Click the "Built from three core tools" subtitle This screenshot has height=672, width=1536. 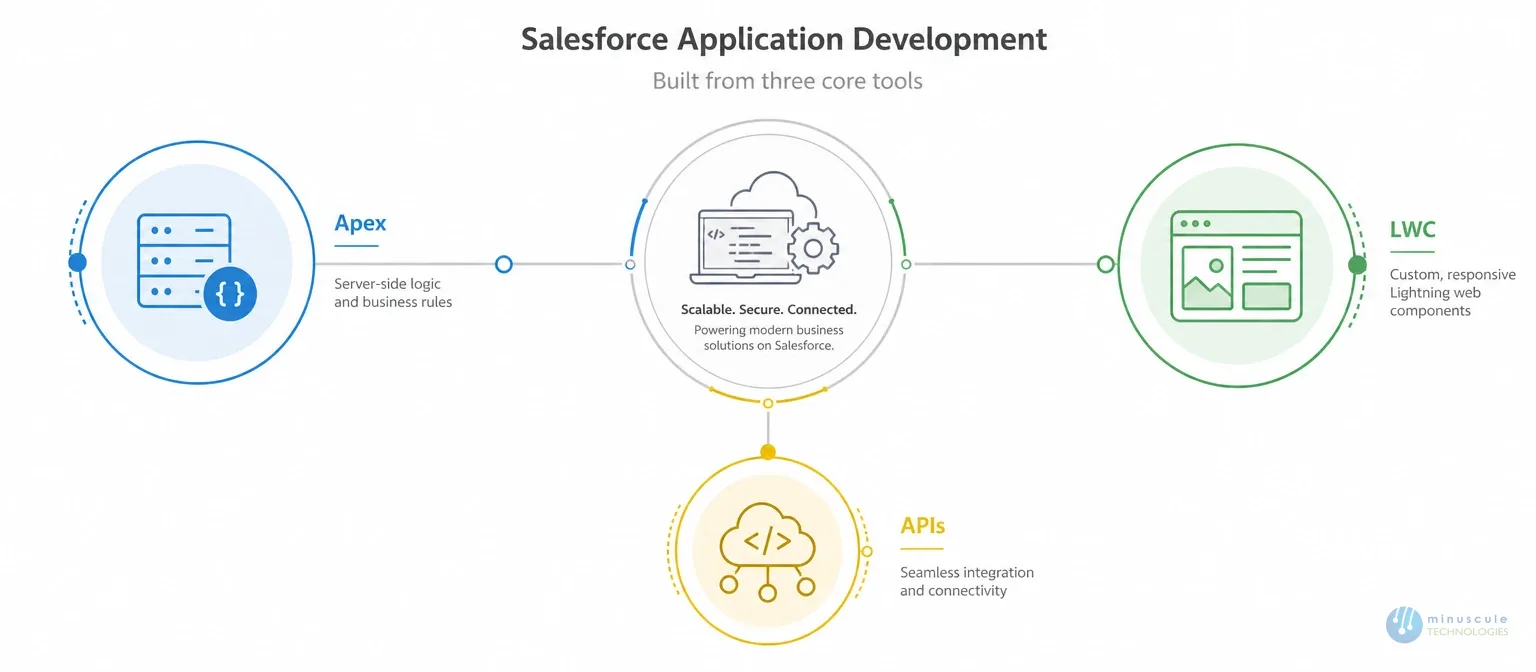click(x=788, y=81)
